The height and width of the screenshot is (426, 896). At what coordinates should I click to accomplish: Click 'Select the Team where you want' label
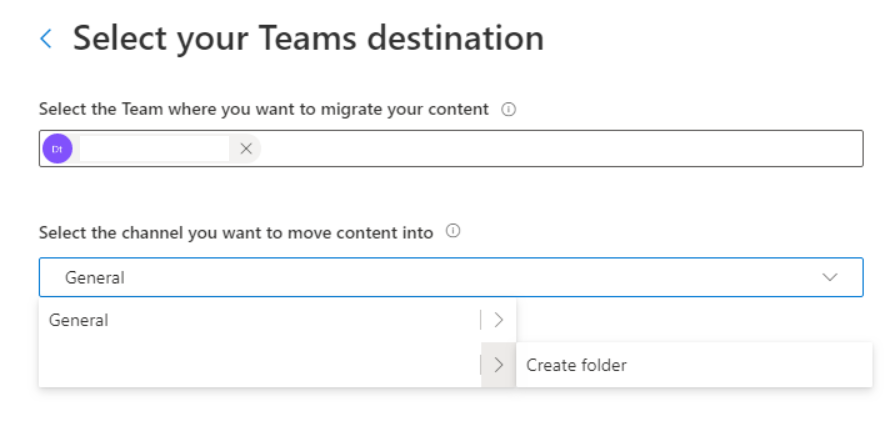tap(264, 110)
